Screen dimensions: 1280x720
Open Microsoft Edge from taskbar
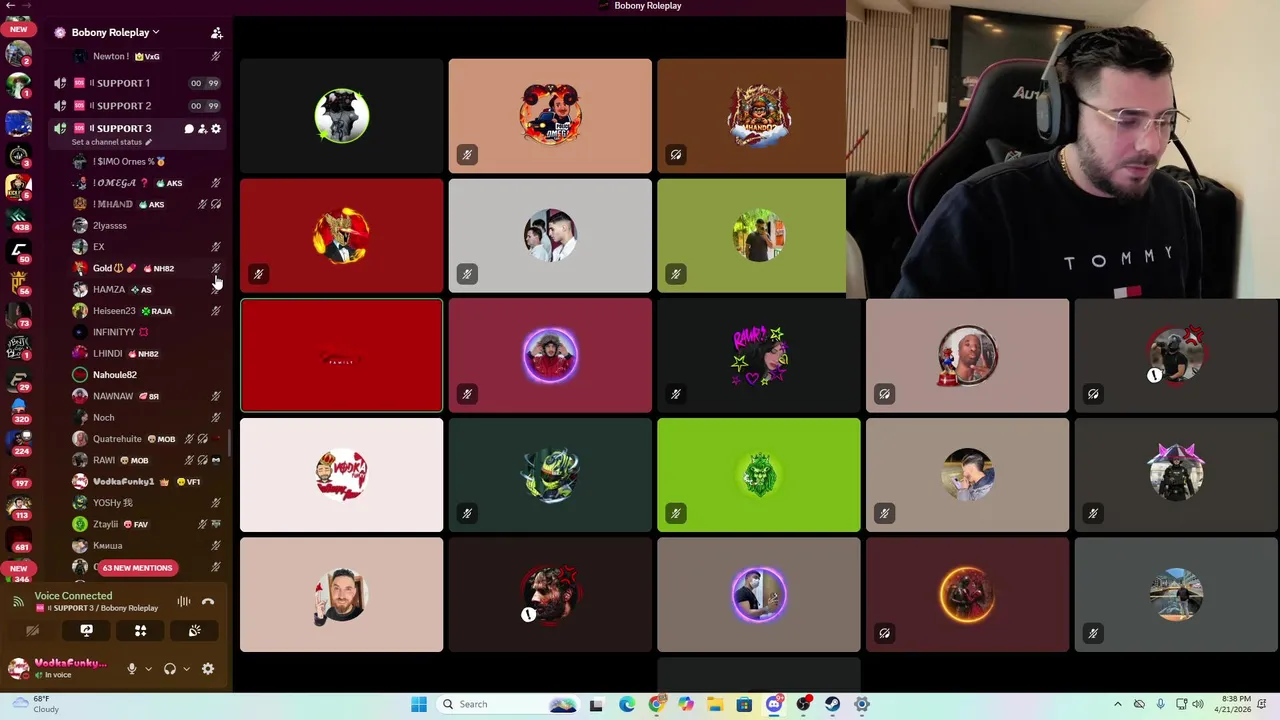coord(626,704)
